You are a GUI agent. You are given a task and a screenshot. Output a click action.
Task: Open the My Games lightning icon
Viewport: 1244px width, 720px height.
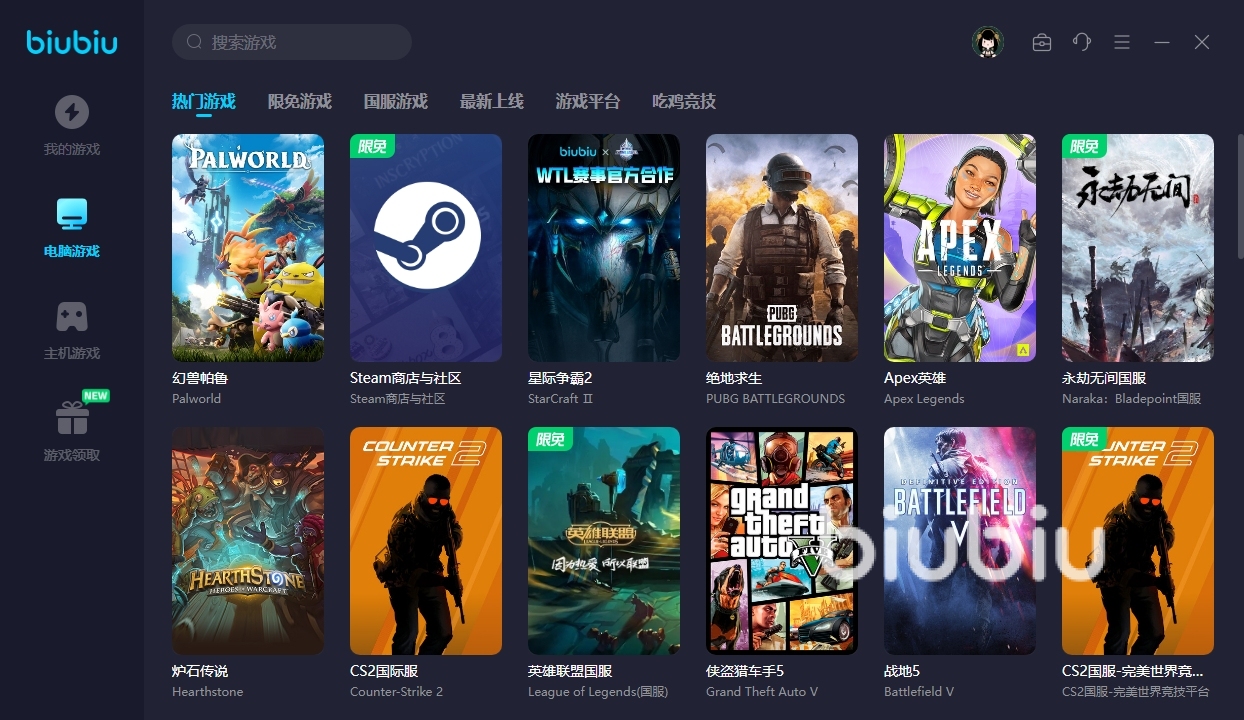pos(71,112)
